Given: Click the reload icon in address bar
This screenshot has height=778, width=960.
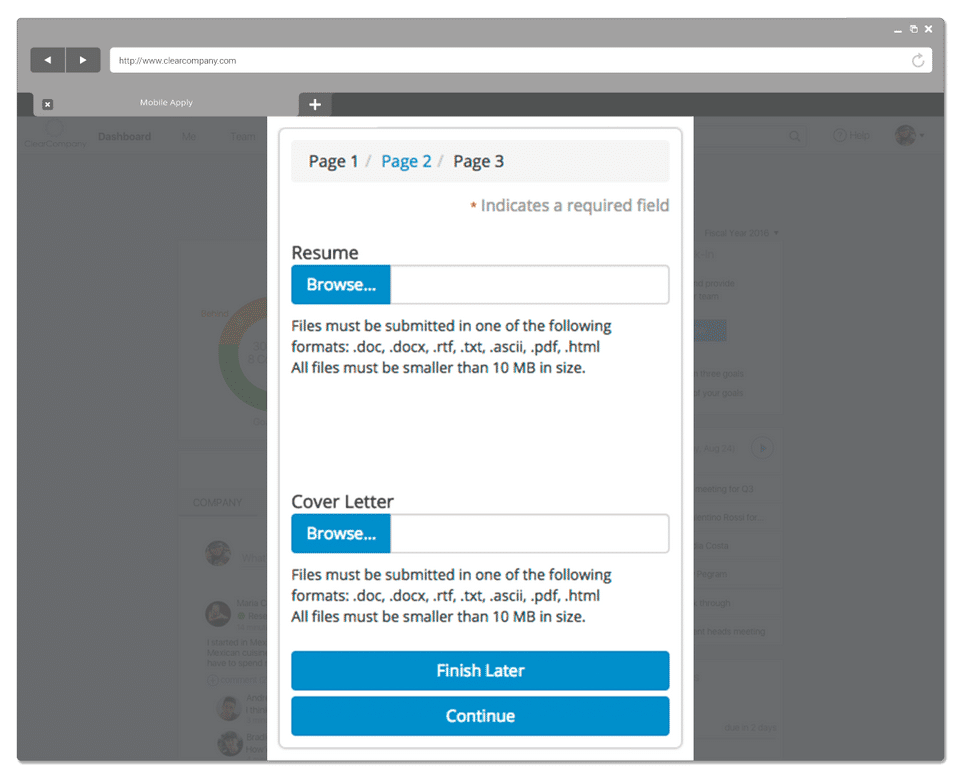Looking at the screenshot, I should coord(918,60).
